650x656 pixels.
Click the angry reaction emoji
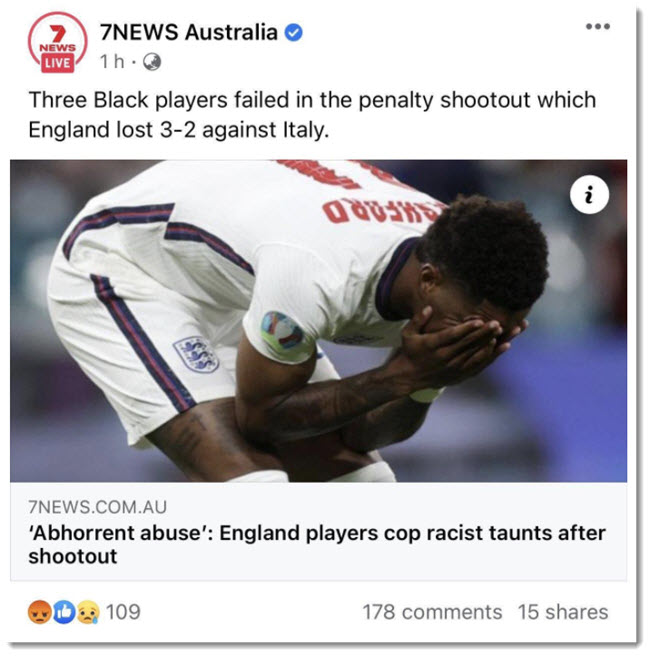tap(40, 612)
